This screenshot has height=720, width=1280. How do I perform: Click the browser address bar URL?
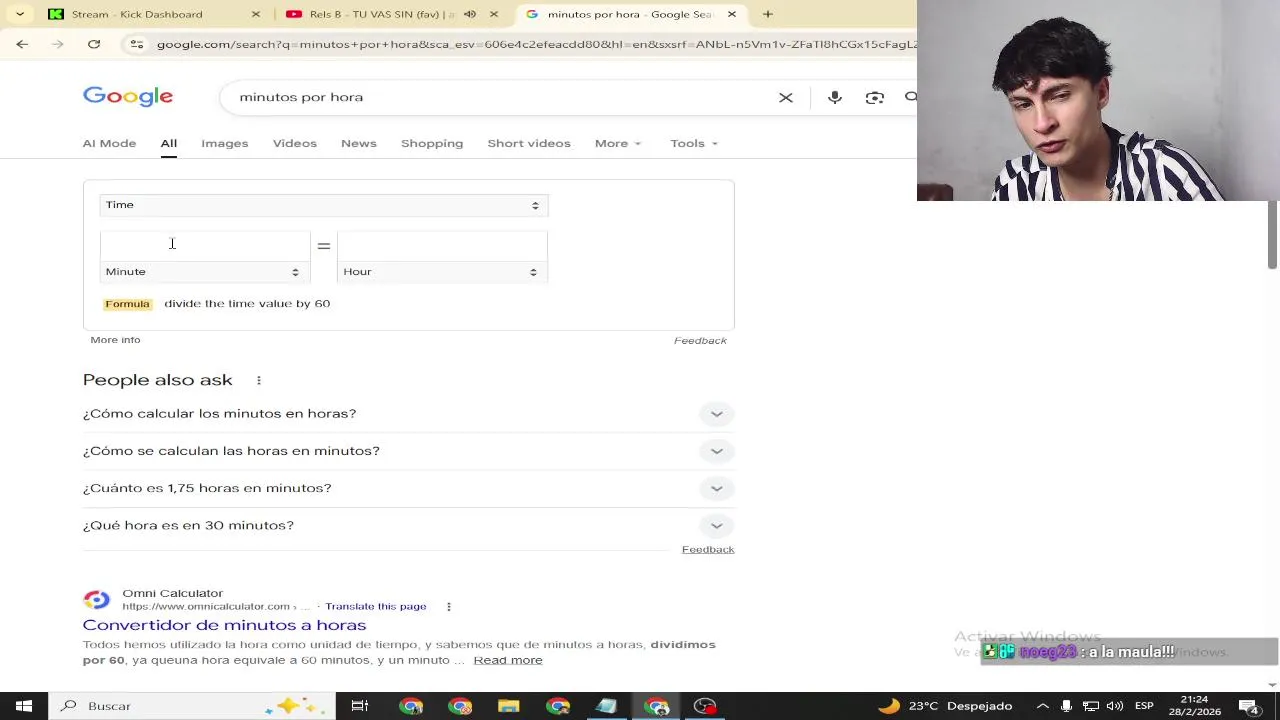(x=535, y=44)
